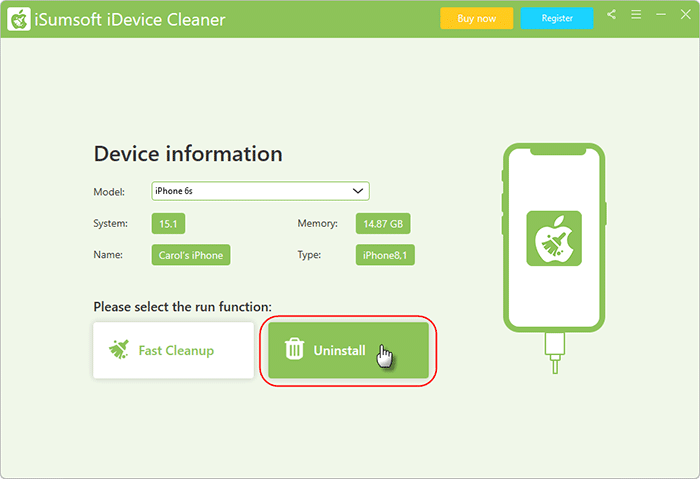Viewport: 700px width, 479px height.
Task: Click the System: label
Action: coord(110,223)
